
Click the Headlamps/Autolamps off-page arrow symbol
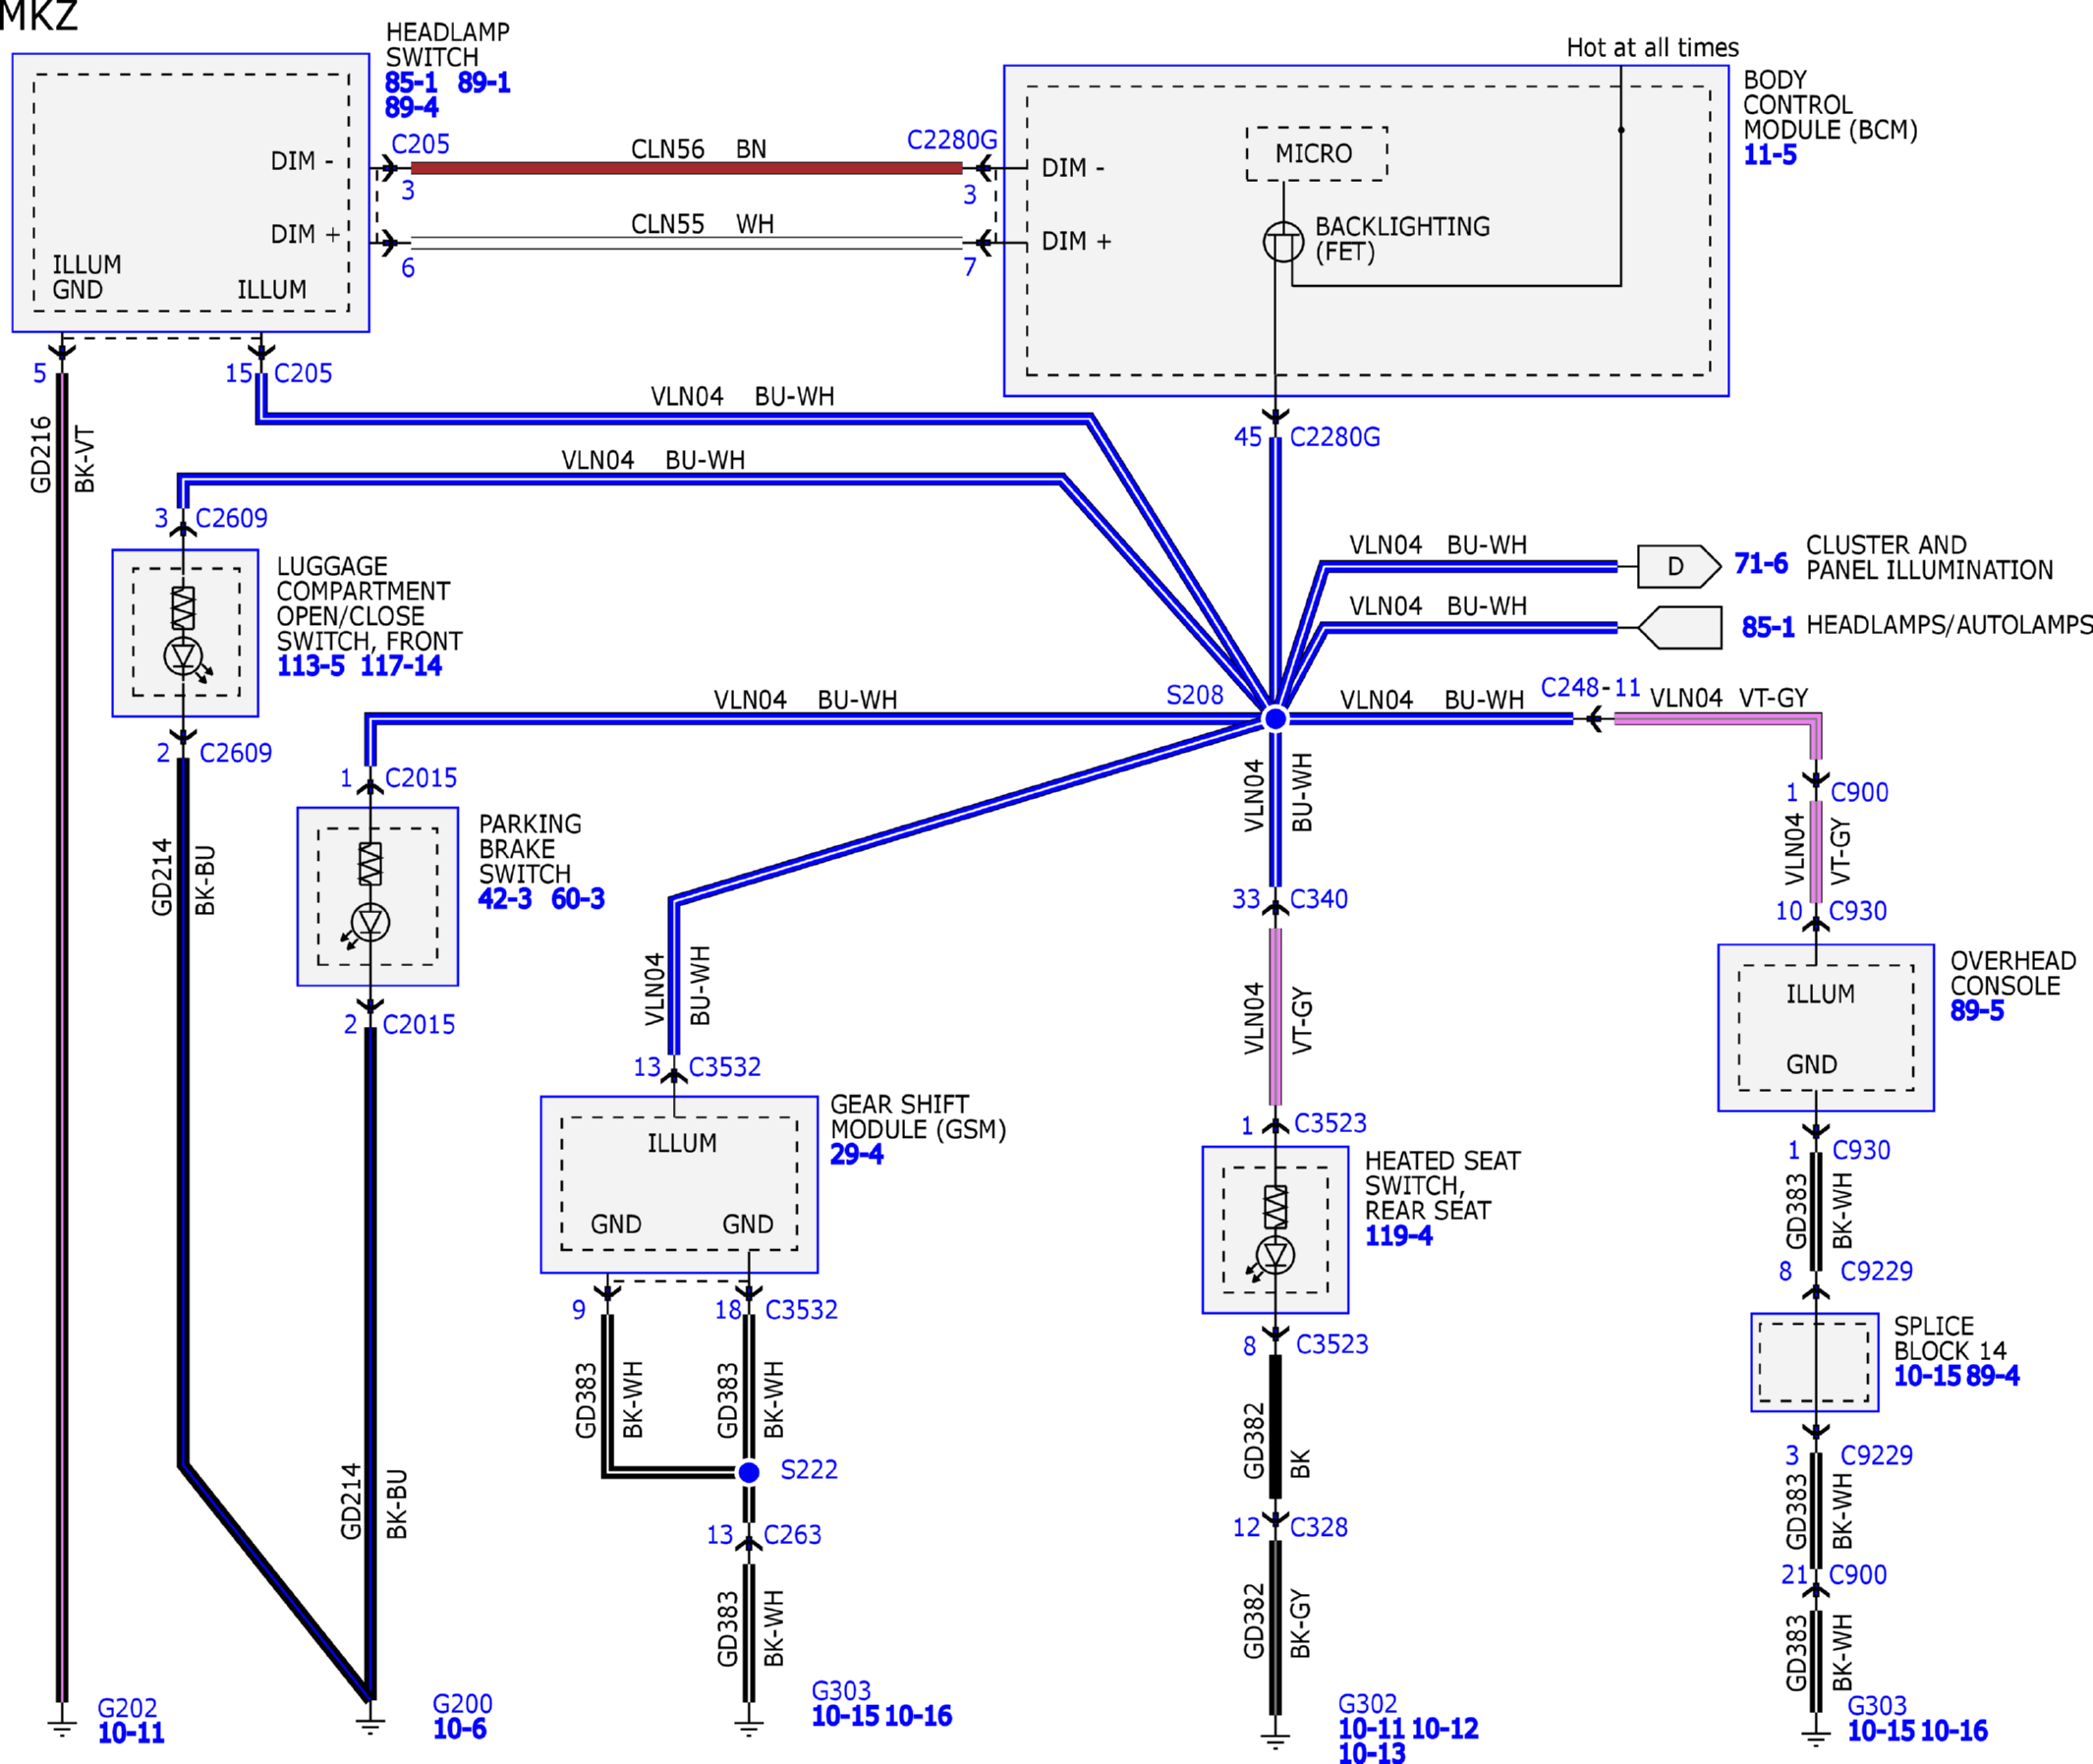click(1680, 628)
